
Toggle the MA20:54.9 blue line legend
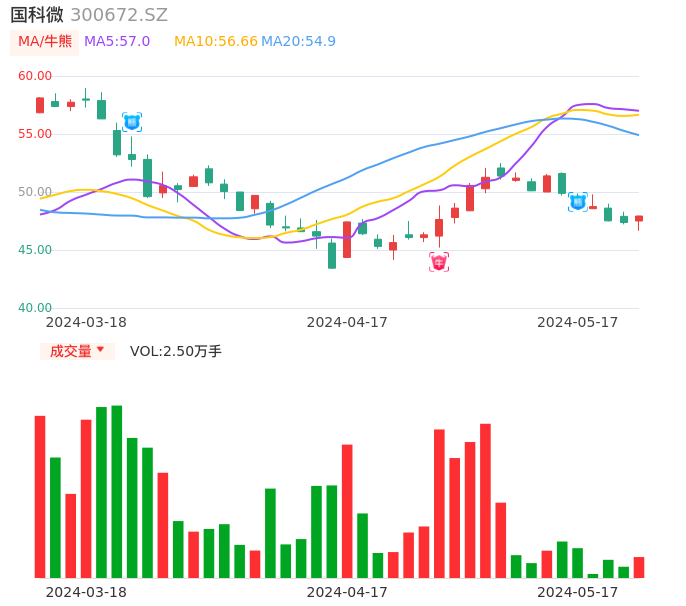click(298, 41)
